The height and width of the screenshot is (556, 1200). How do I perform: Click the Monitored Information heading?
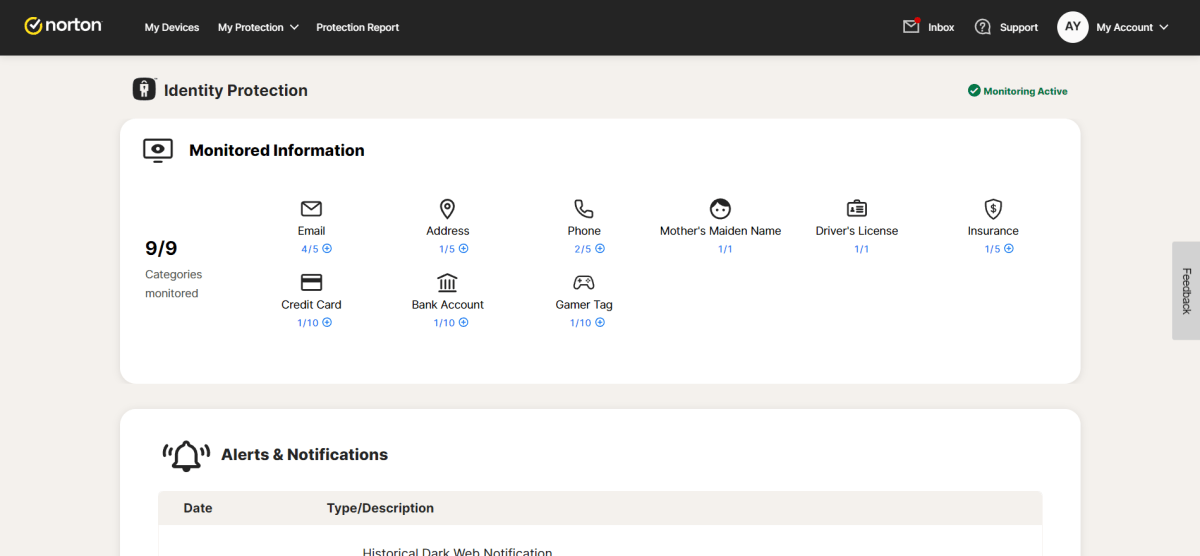click(277, 151)
